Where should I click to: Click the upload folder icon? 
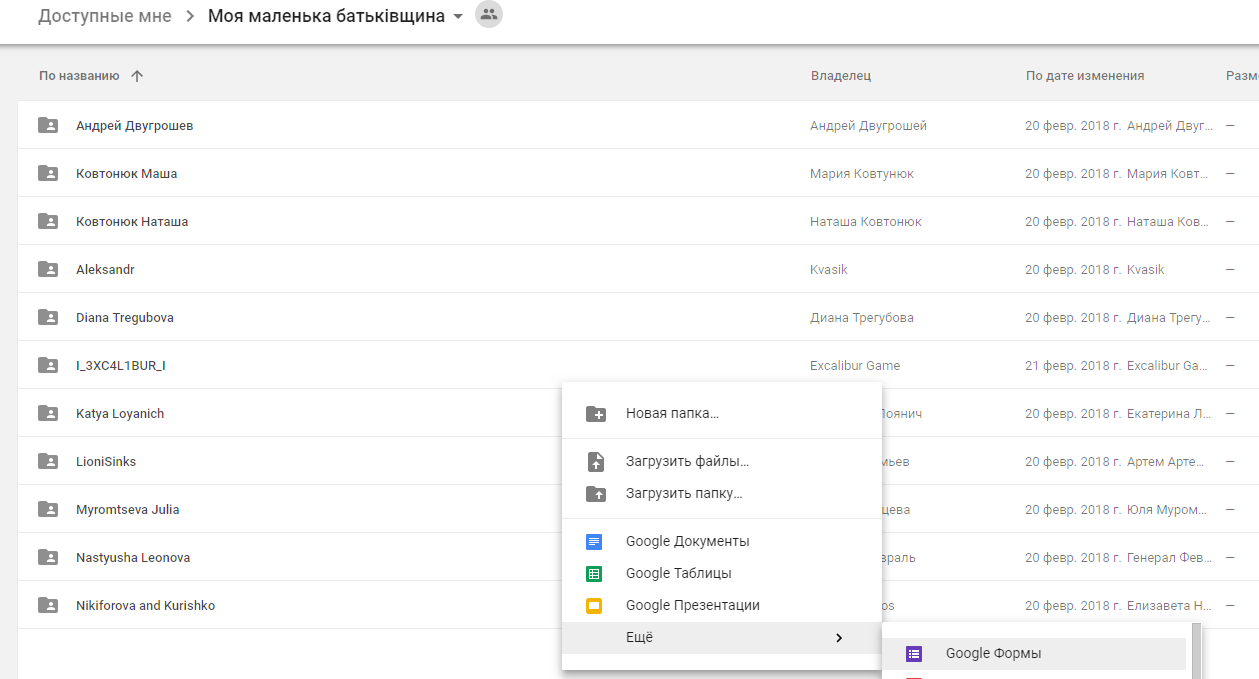point(595,494)
